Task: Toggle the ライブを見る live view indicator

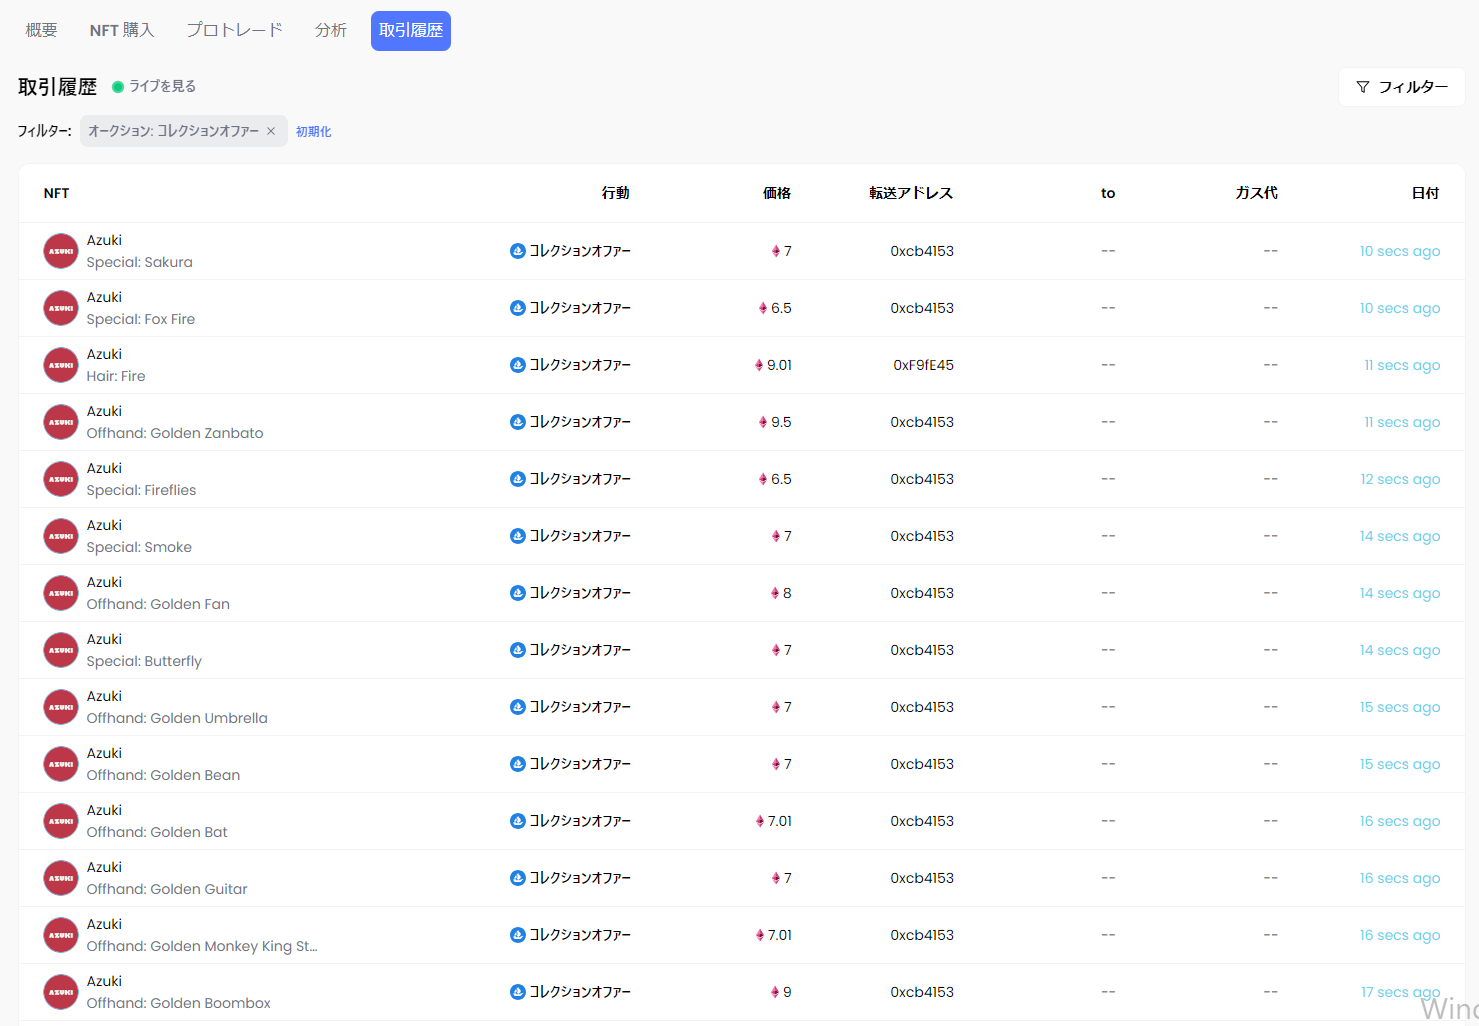Action: click(154, 87)
